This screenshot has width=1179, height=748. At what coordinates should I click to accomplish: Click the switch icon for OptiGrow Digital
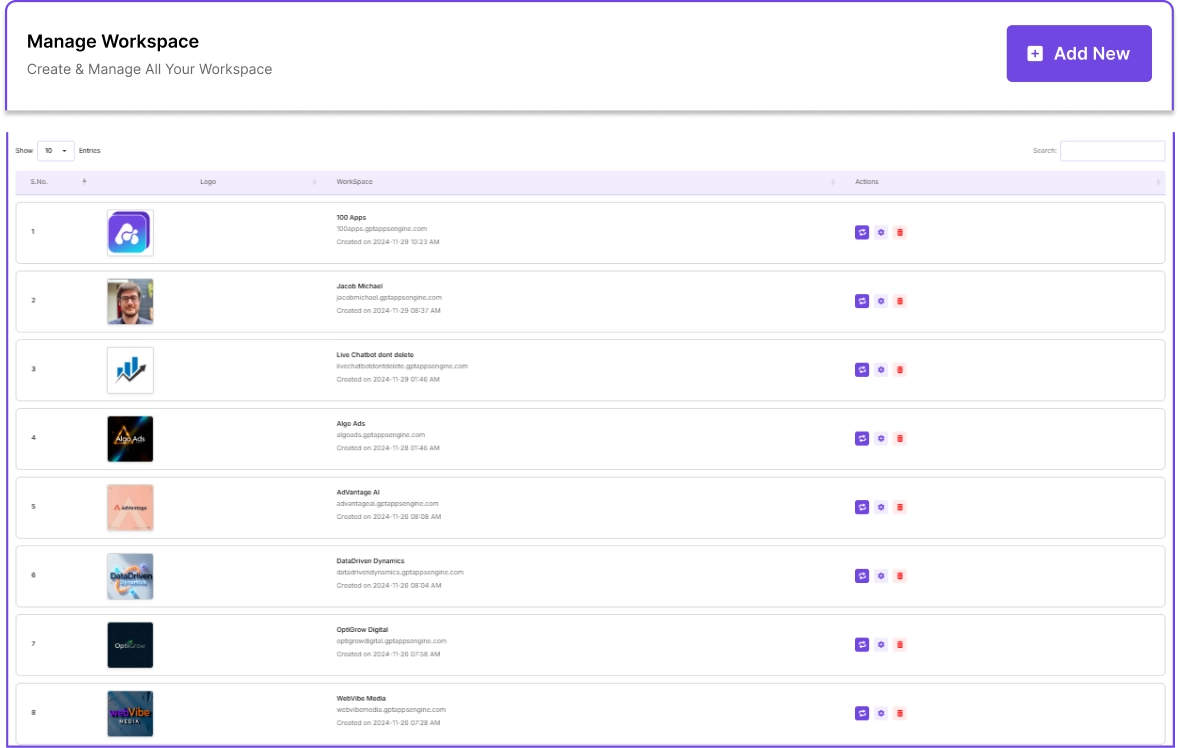point(862,645)
